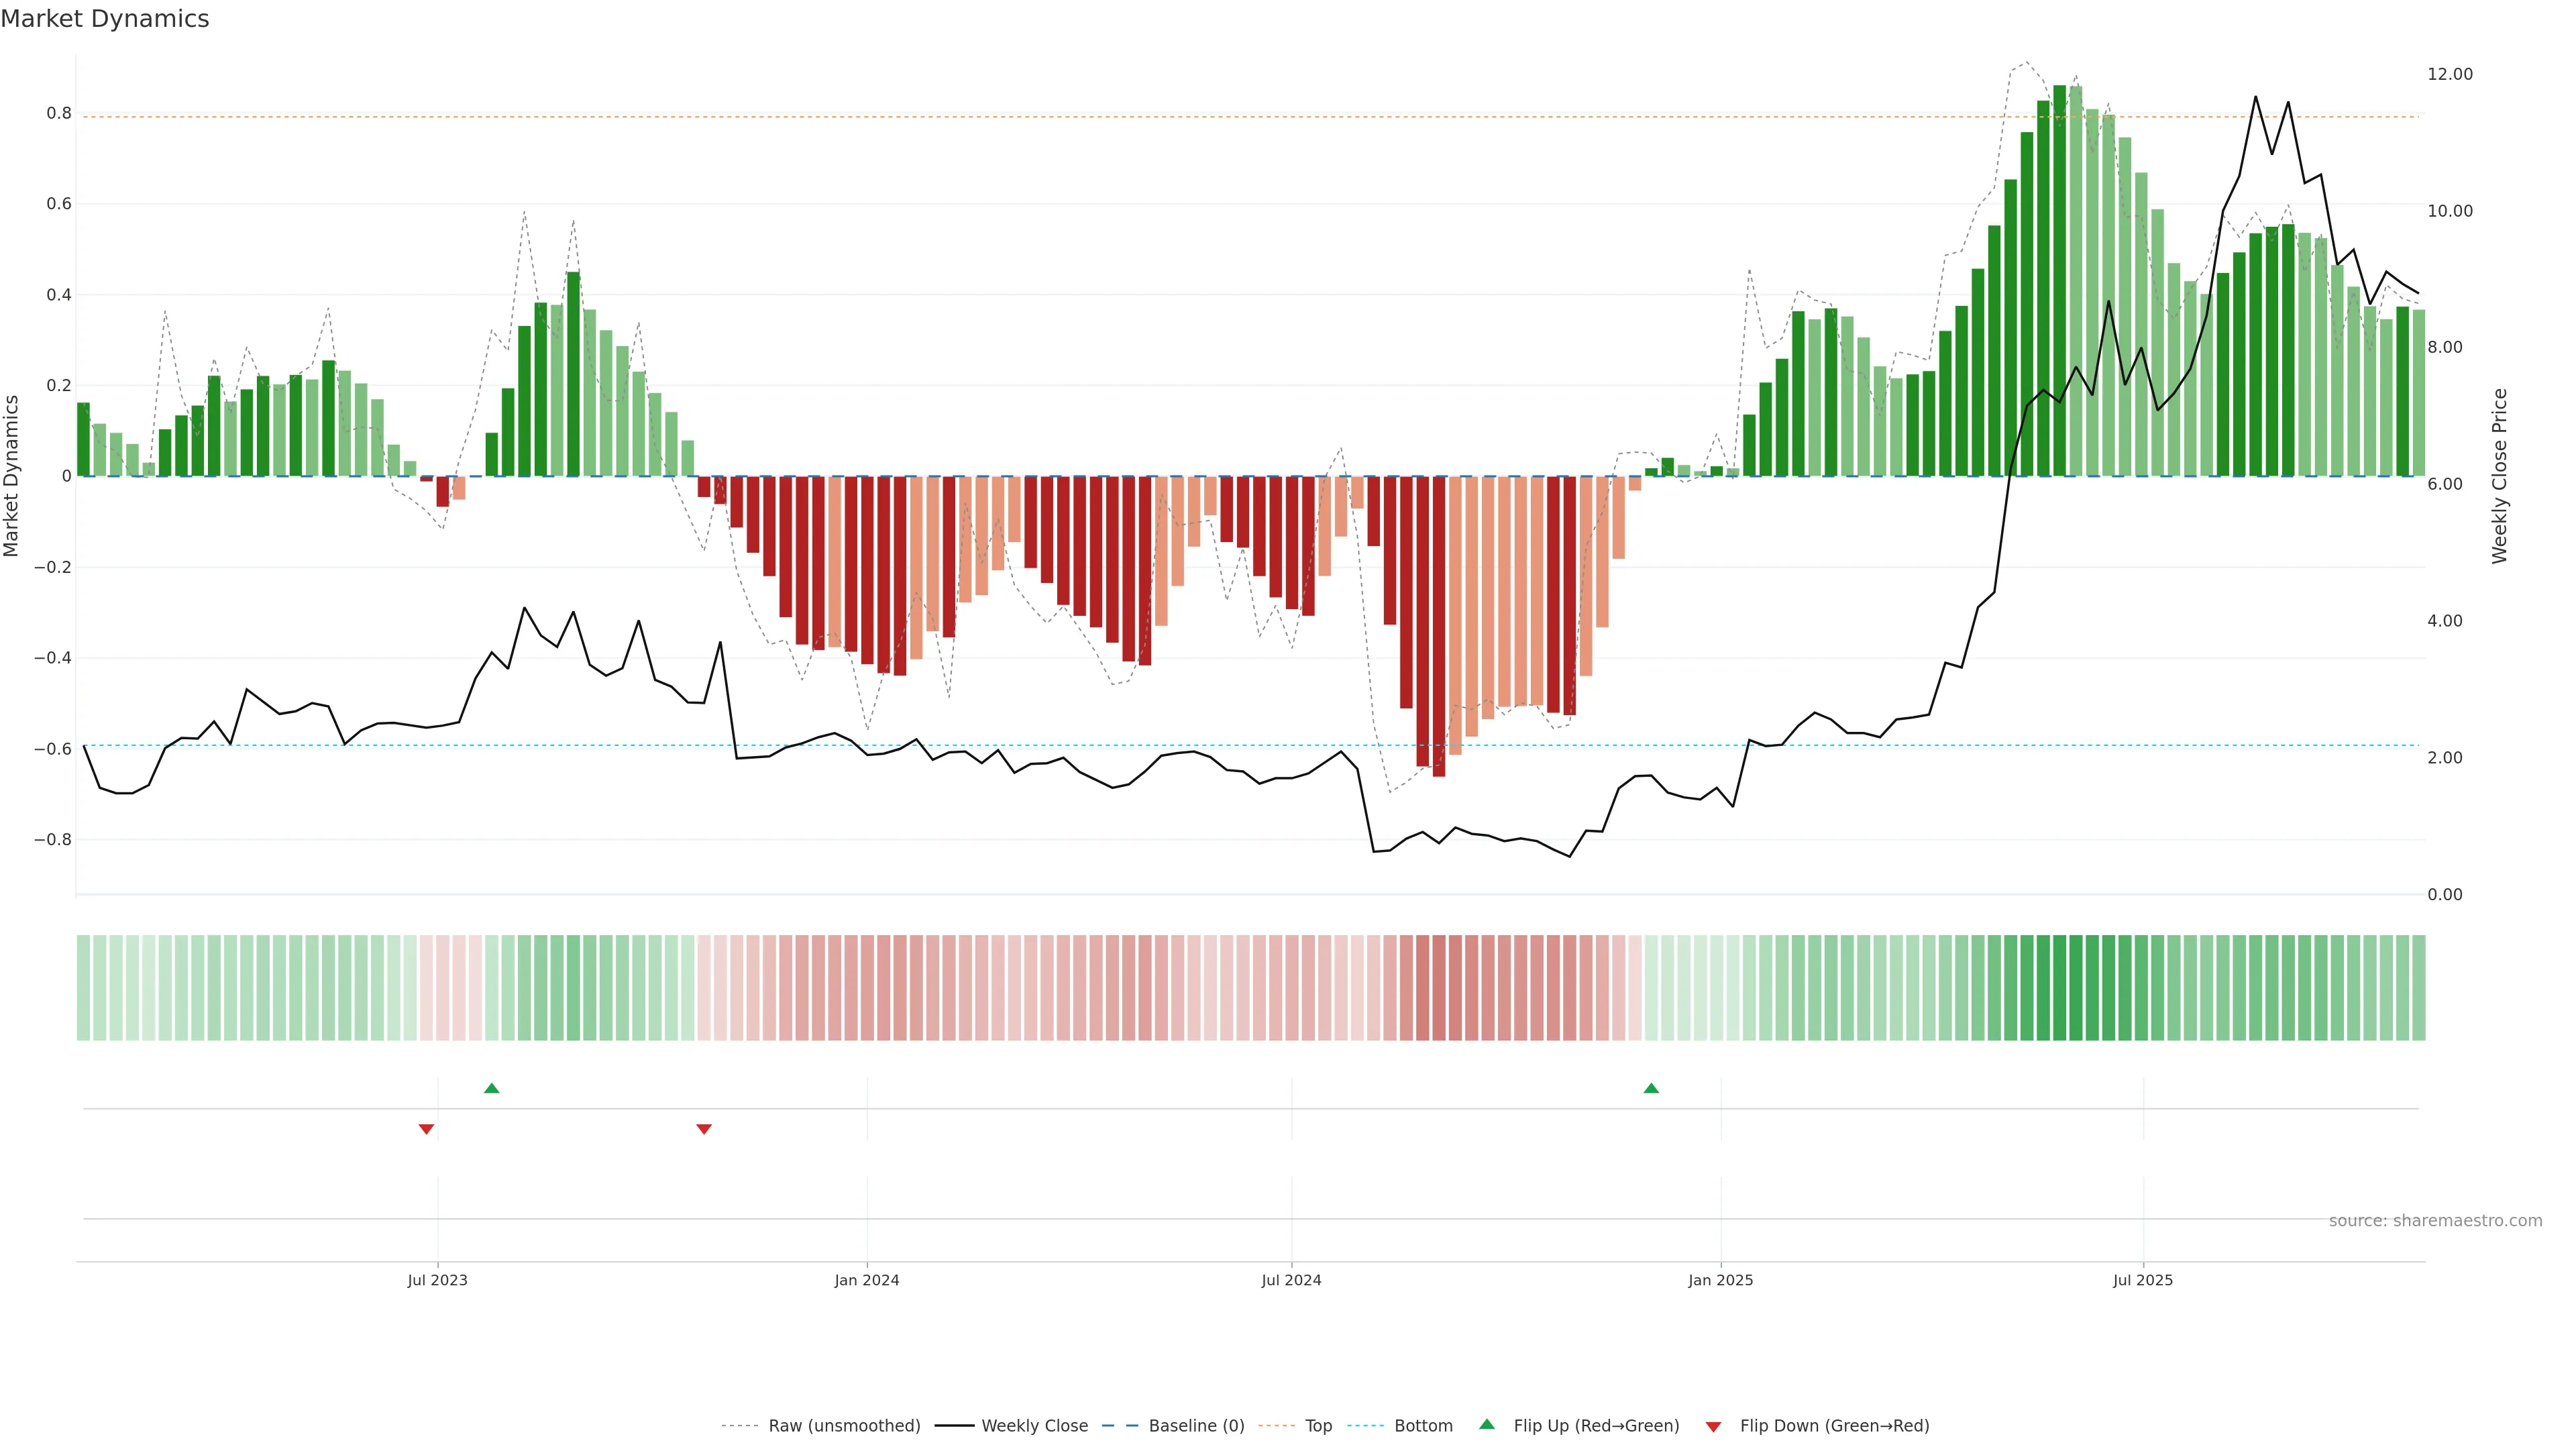Click the green flip-up triangle near Jul 2023
Image resolution: width=2576 pixels, height=1449 pixels.
click(491, 1088)
